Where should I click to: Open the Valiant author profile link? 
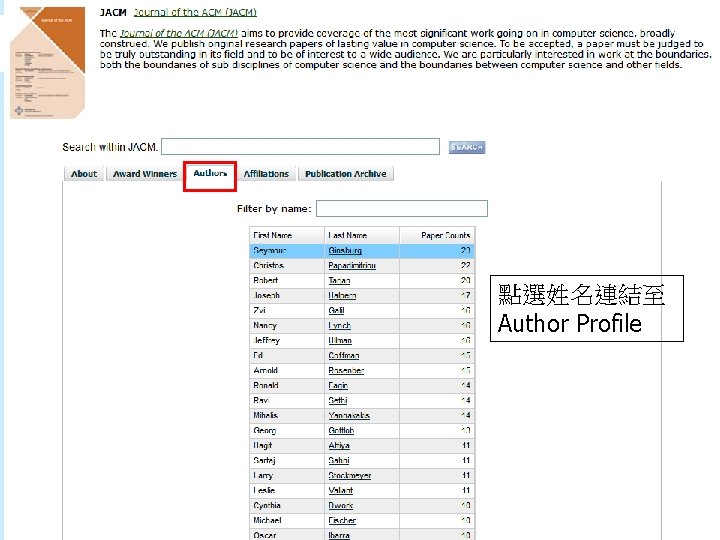(x=340, y=490)
